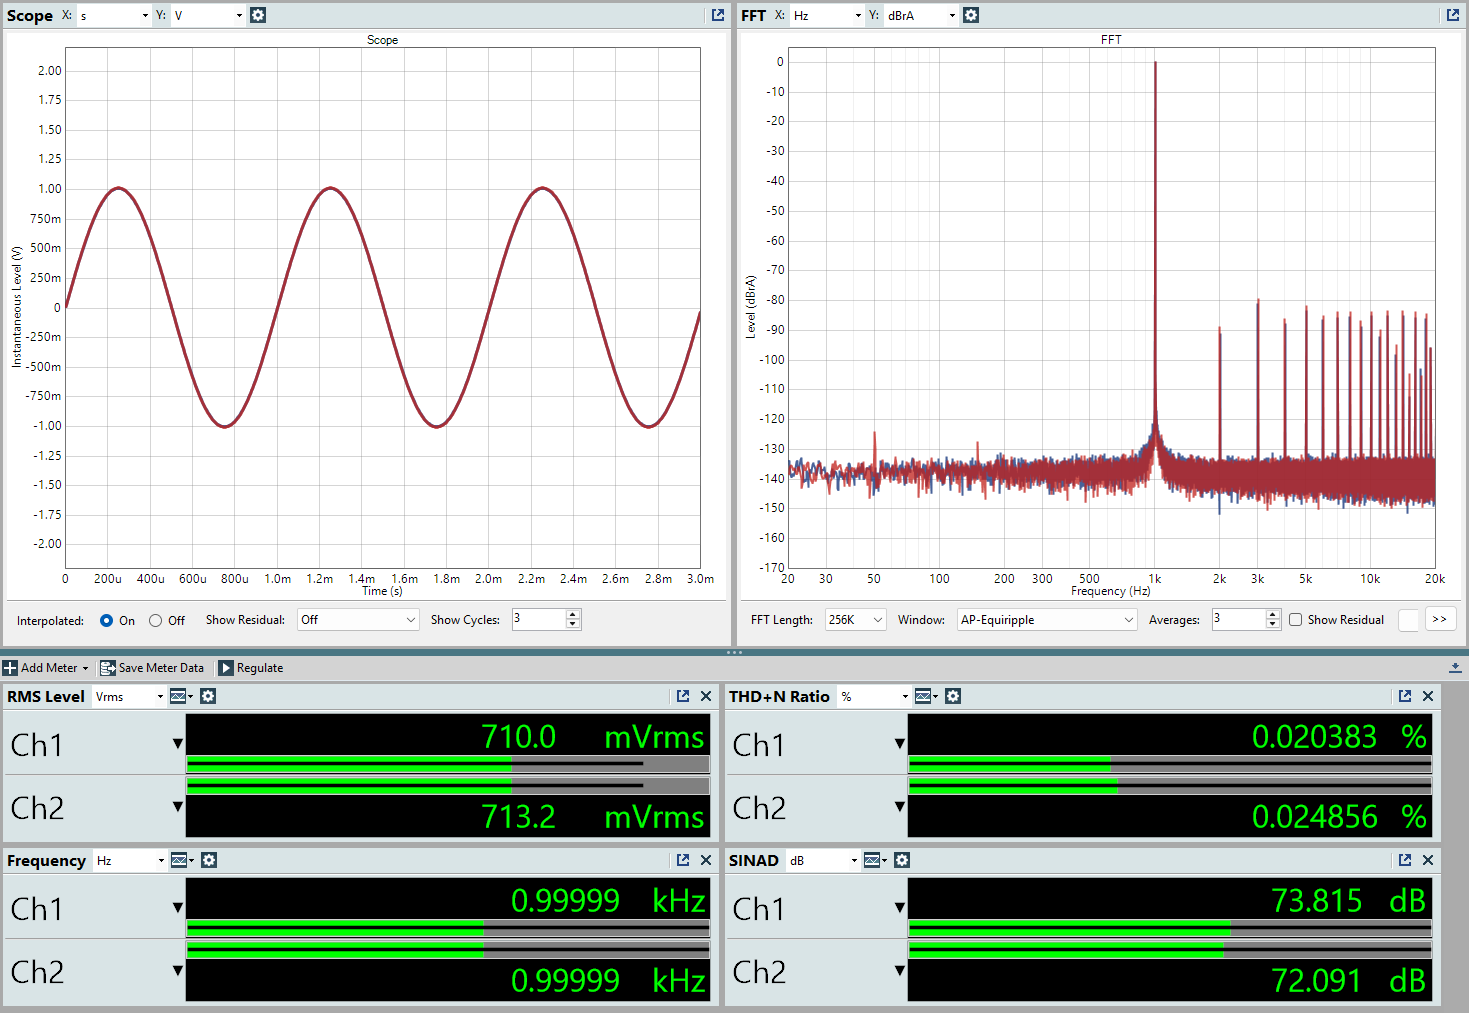Pop out the FFT panel

pos(1452,15)
